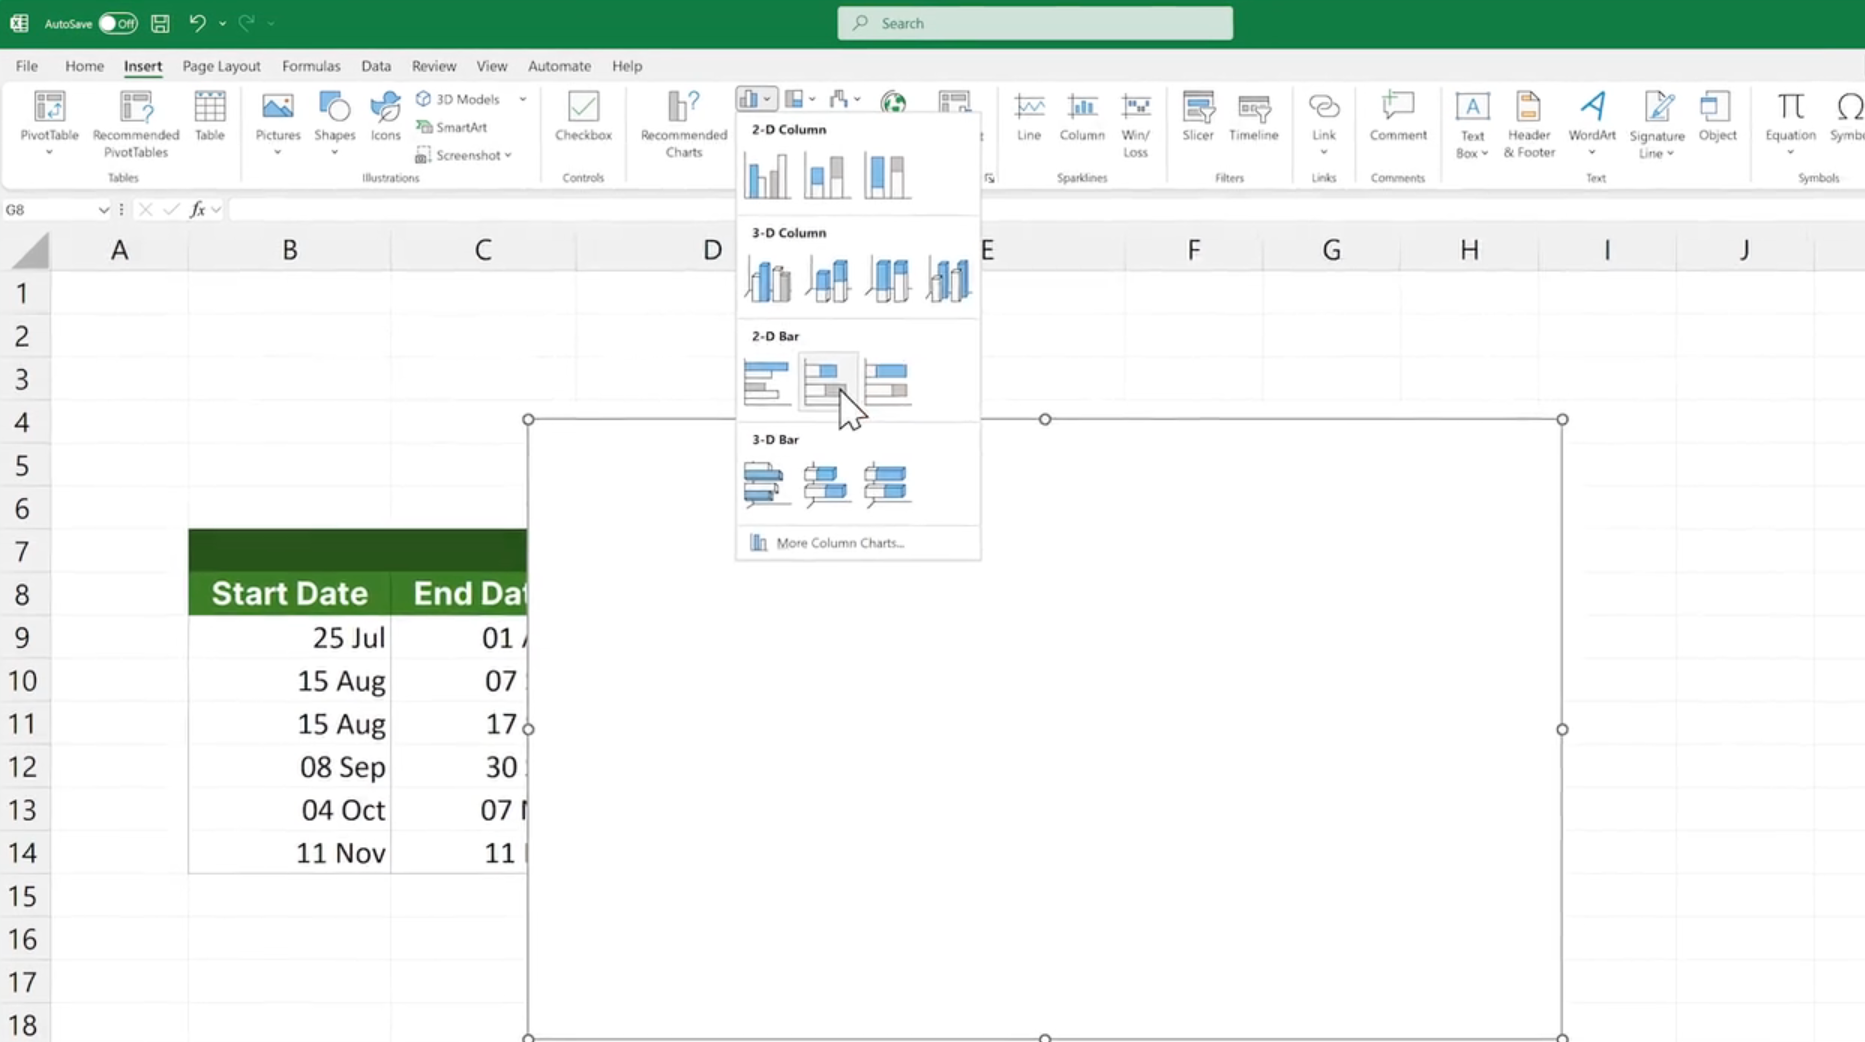Click the Slicer filter button
Viewport: 1865px width, 1042px height.
click(1197, 116)
